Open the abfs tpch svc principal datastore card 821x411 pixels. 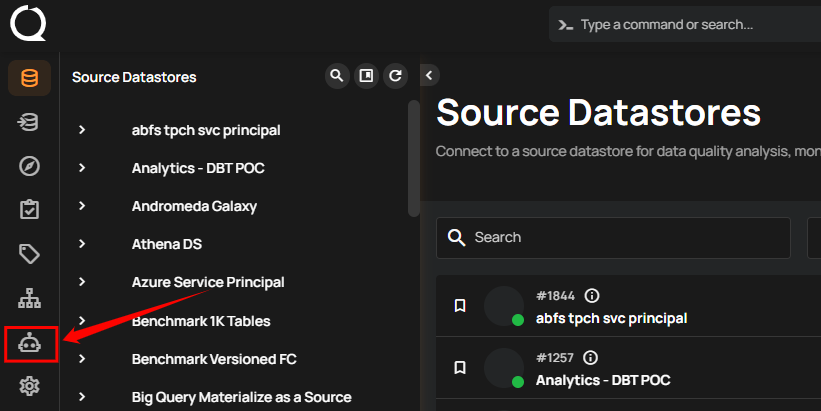coord(611,318)
